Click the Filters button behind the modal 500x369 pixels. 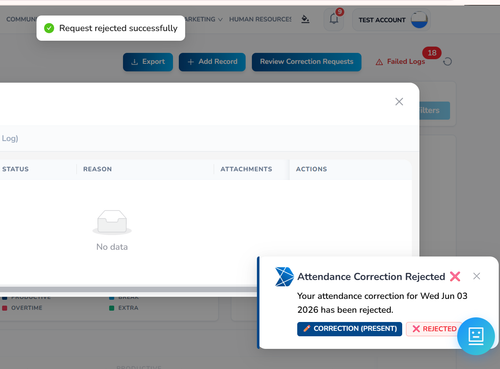[434, 110]
